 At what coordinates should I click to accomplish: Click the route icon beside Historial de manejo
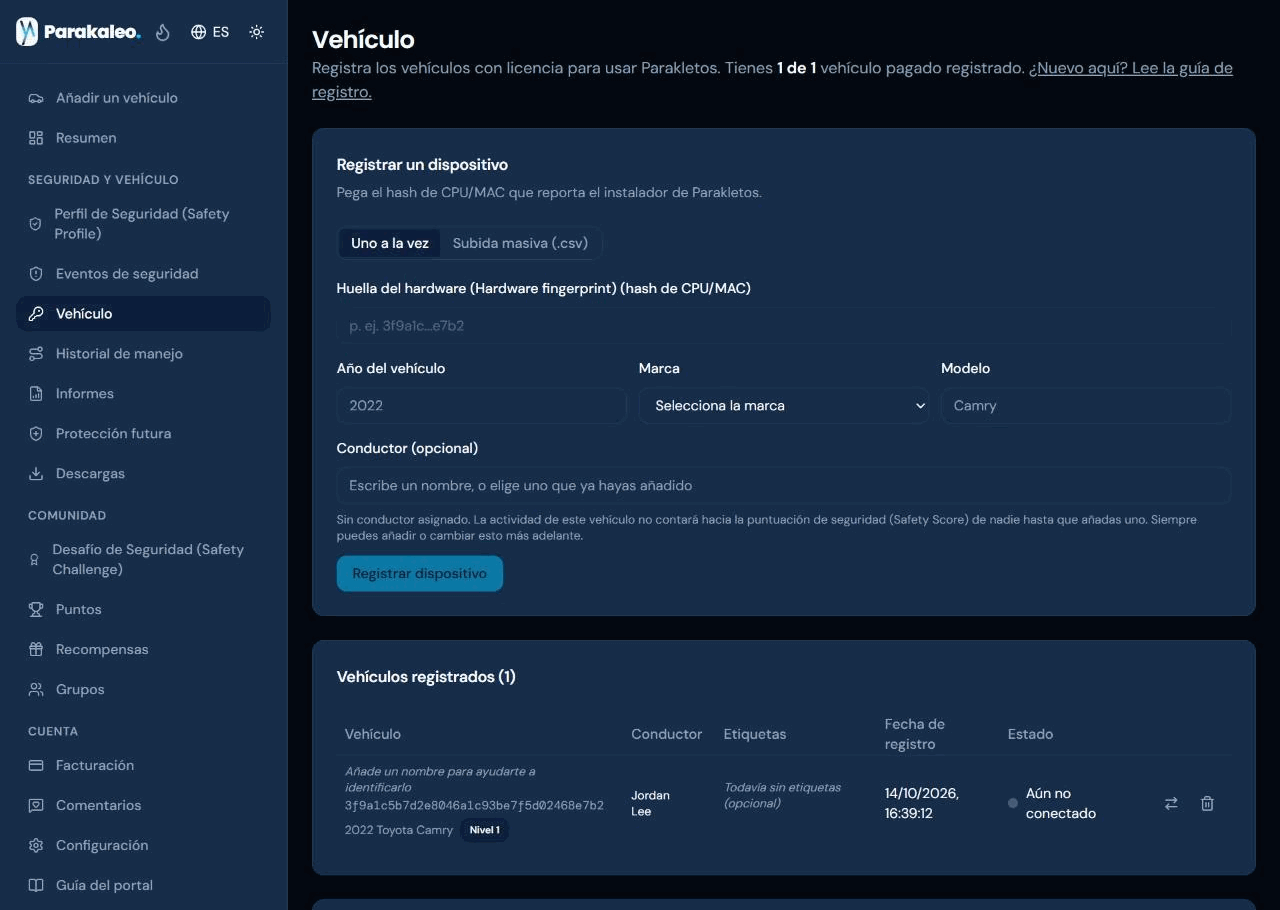(36, 354)
